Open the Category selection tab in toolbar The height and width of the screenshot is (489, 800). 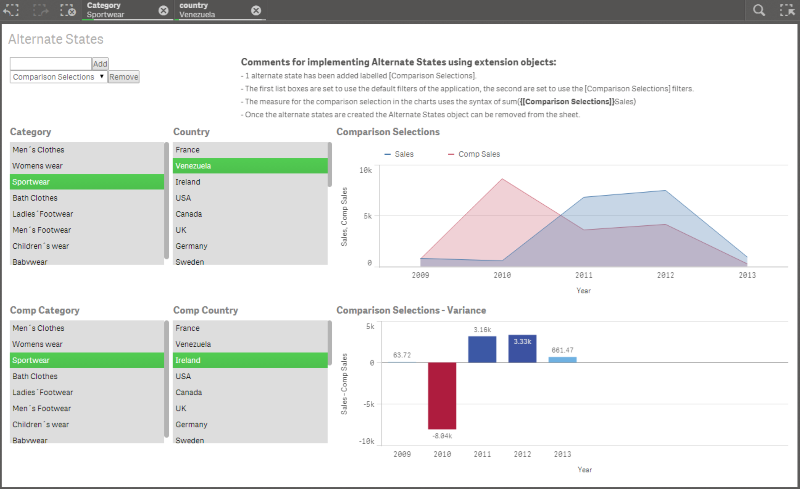pos(118,10)
